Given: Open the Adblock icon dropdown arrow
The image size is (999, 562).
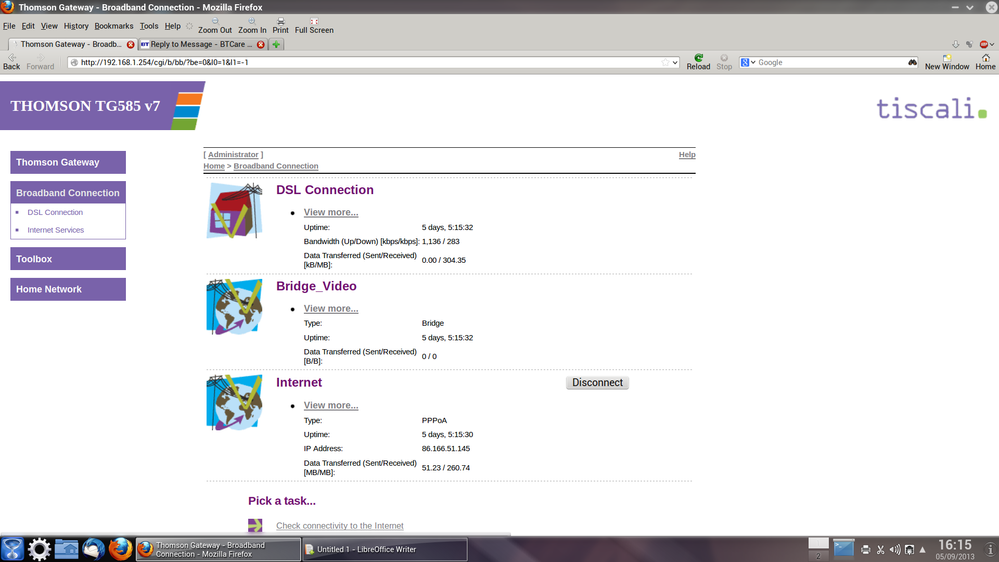Looking at the screenshot, I should [992, 44].
